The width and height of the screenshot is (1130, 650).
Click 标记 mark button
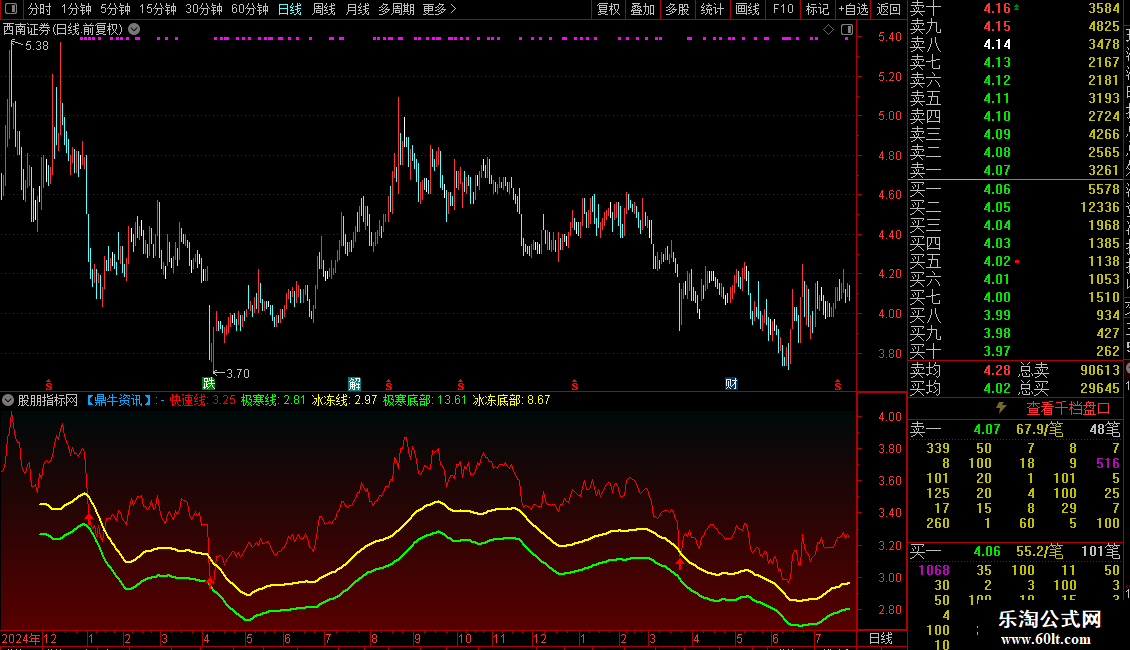817,9
